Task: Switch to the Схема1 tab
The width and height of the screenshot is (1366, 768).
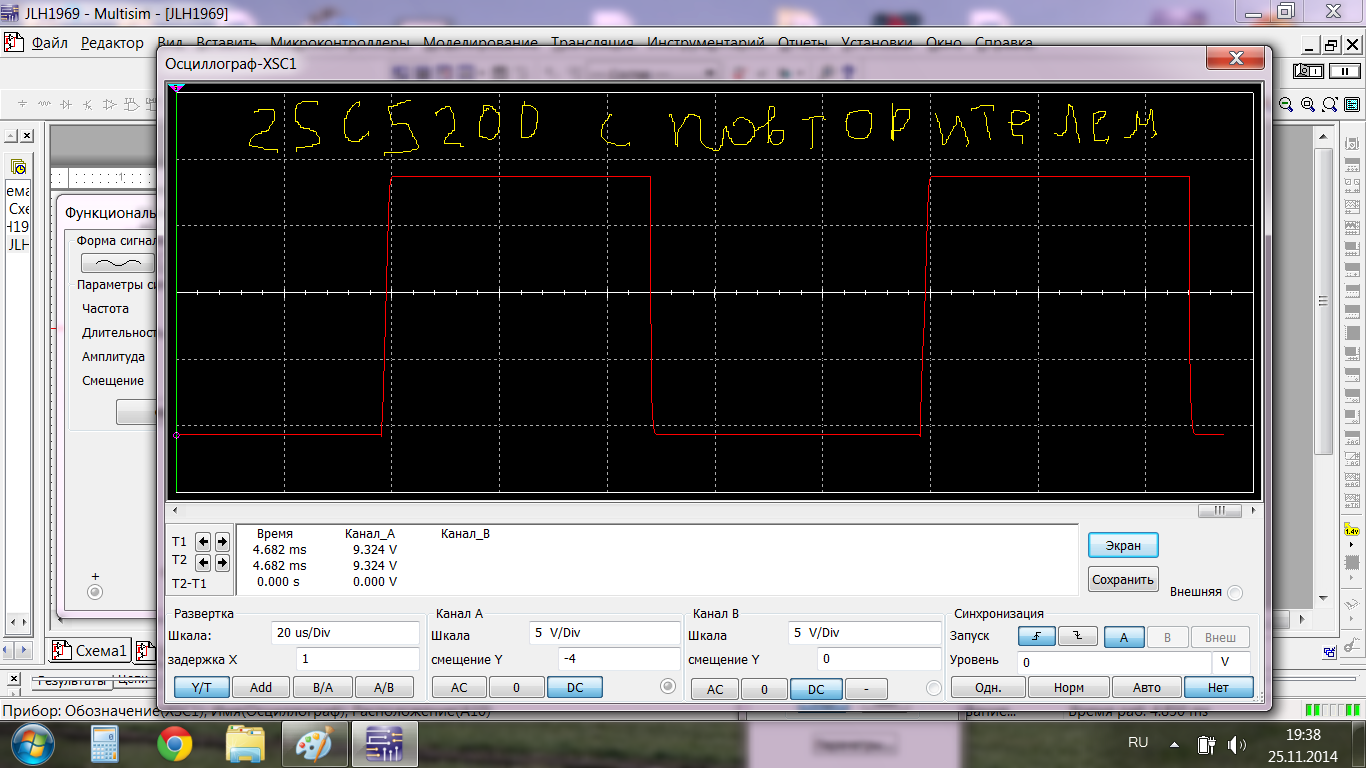Action: pyautogui.click(x=89, y=651)
